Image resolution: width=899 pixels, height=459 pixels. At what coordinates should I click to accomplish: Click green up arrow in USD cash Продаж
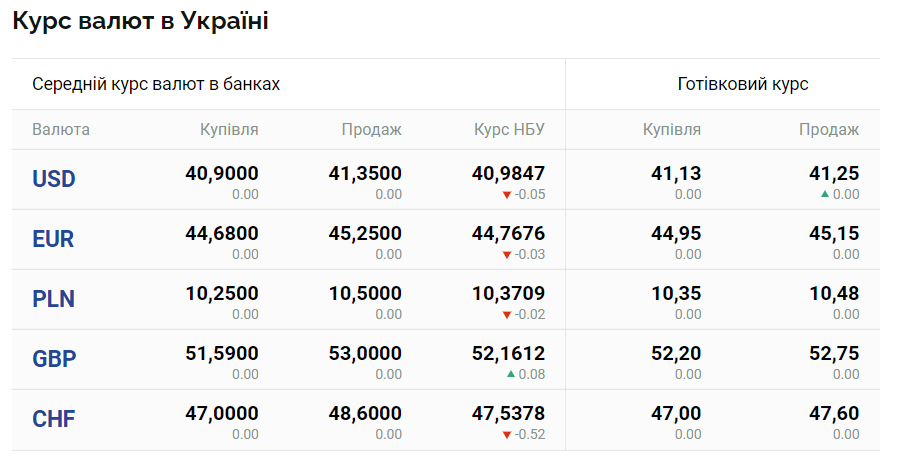tap(824, 194)
